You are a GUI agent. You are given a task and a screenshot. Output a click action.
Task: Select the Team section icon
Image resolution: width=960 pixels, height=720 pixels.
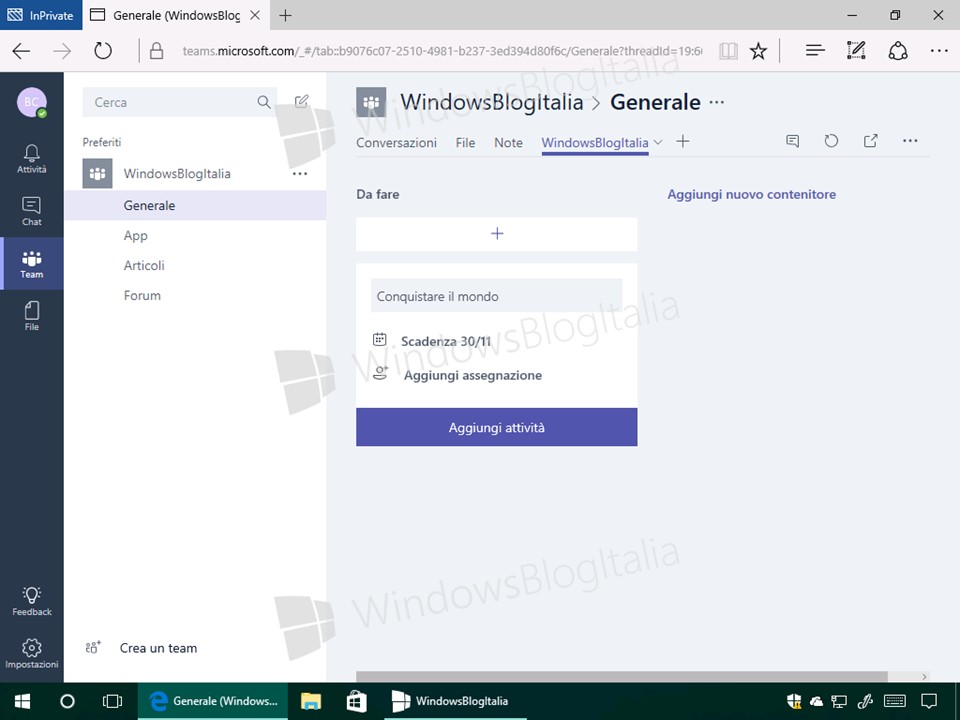click(x=31, y=264)
